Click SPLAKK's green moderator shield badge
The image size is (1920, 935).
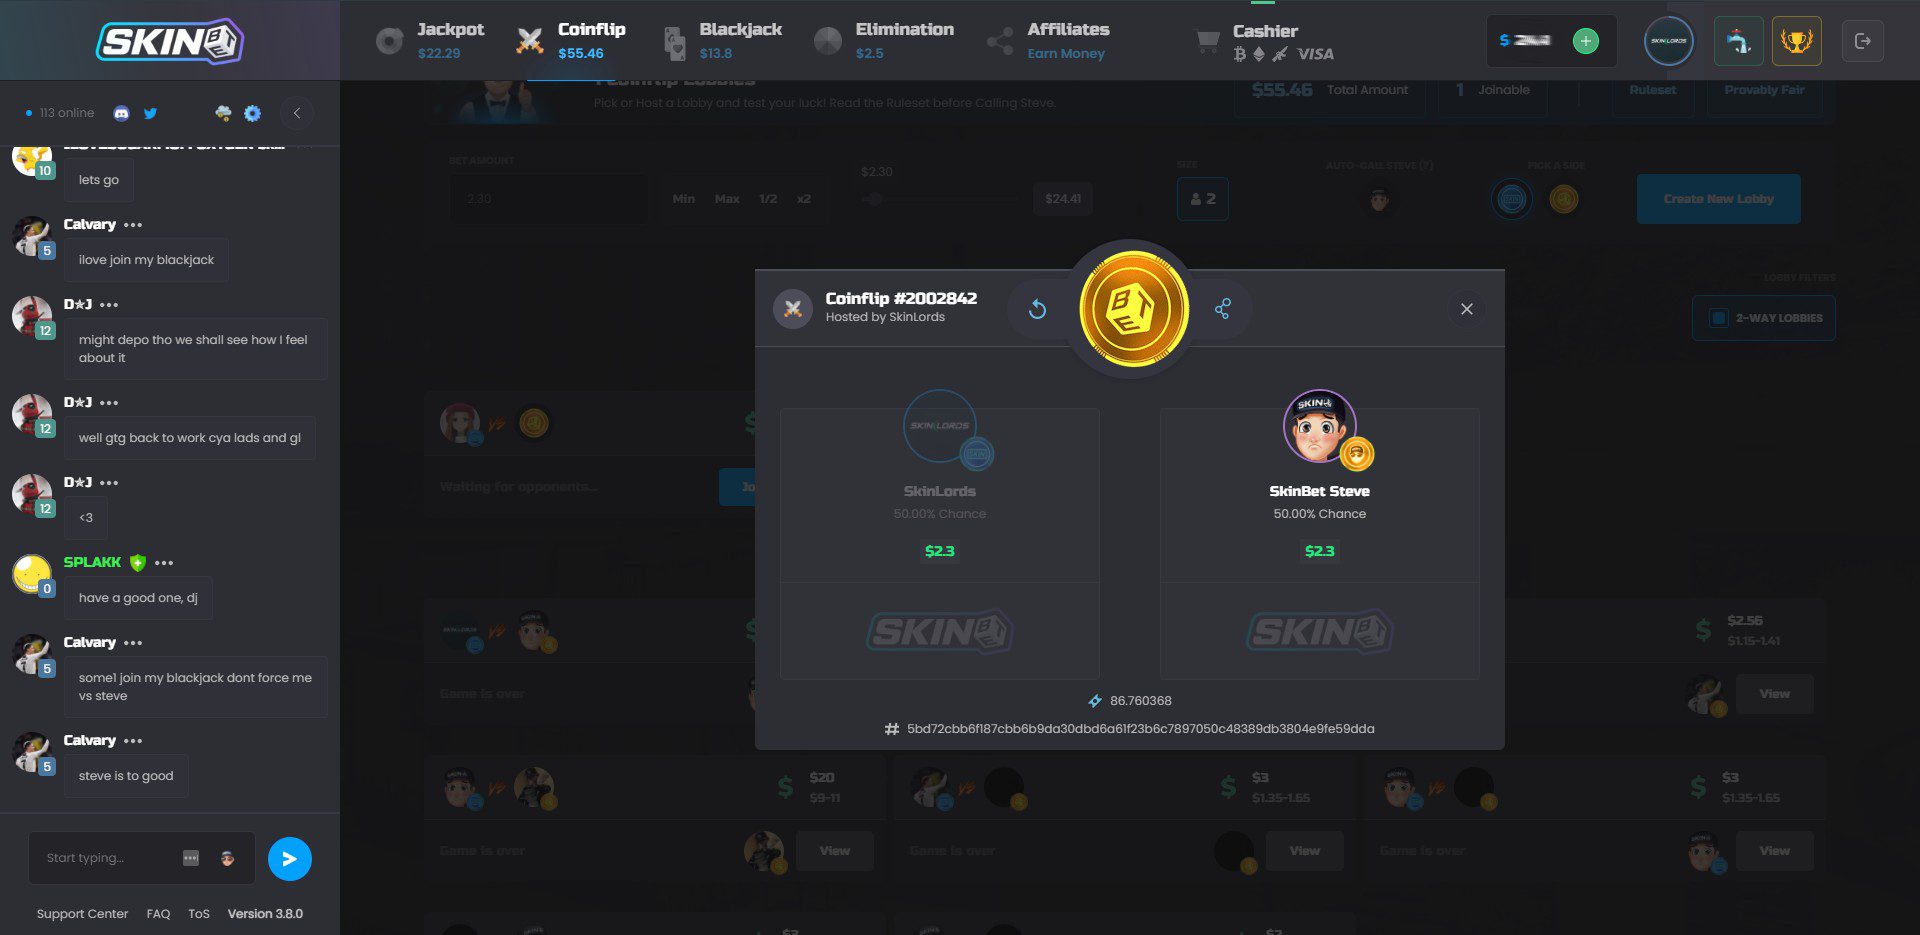pos(138,563)
